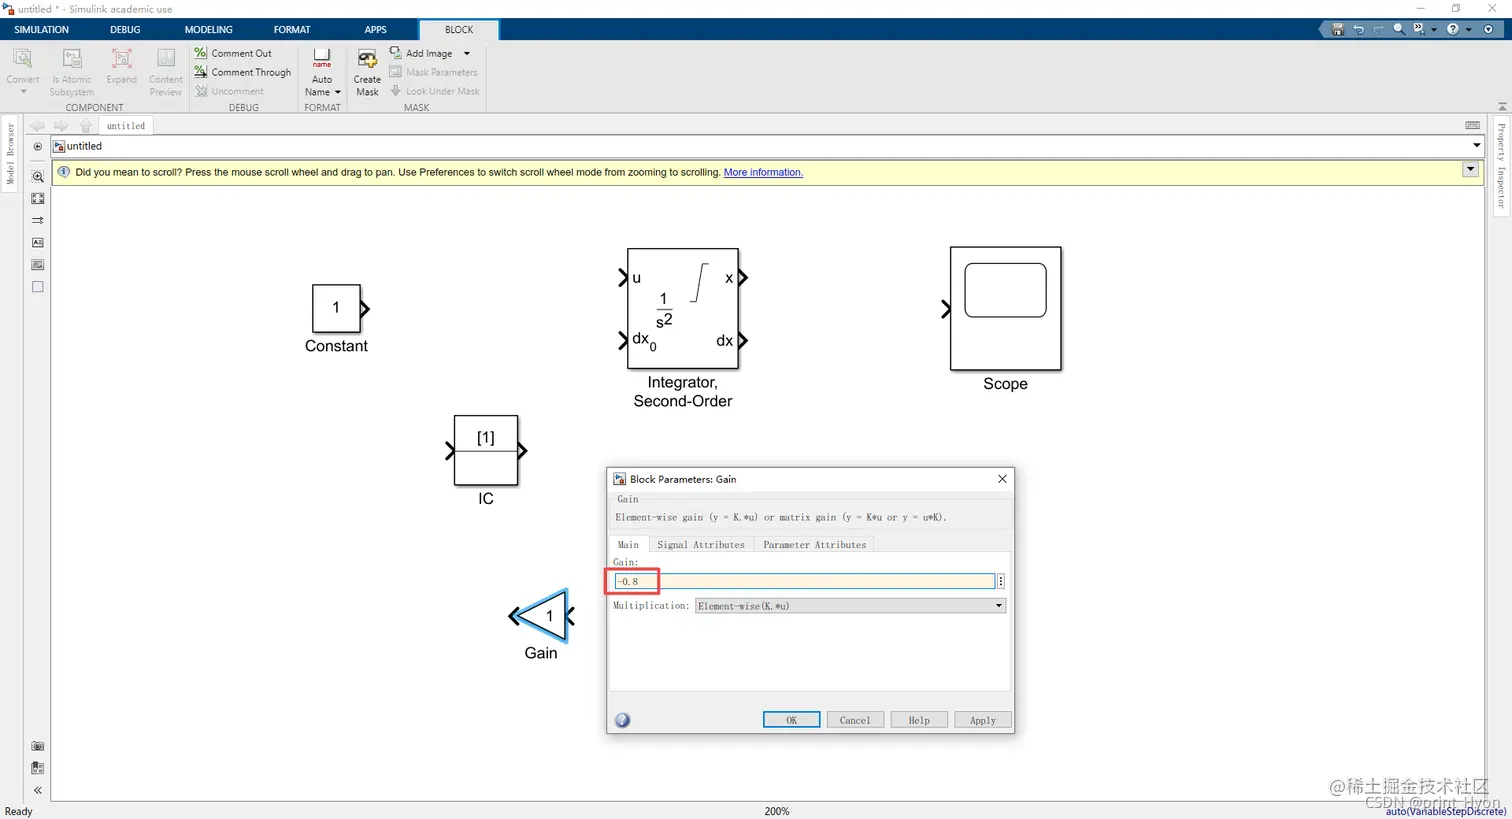The height and width of the screenshot is (819, 1512).
Task: Select the Gain triangle block
Action: 543,616
